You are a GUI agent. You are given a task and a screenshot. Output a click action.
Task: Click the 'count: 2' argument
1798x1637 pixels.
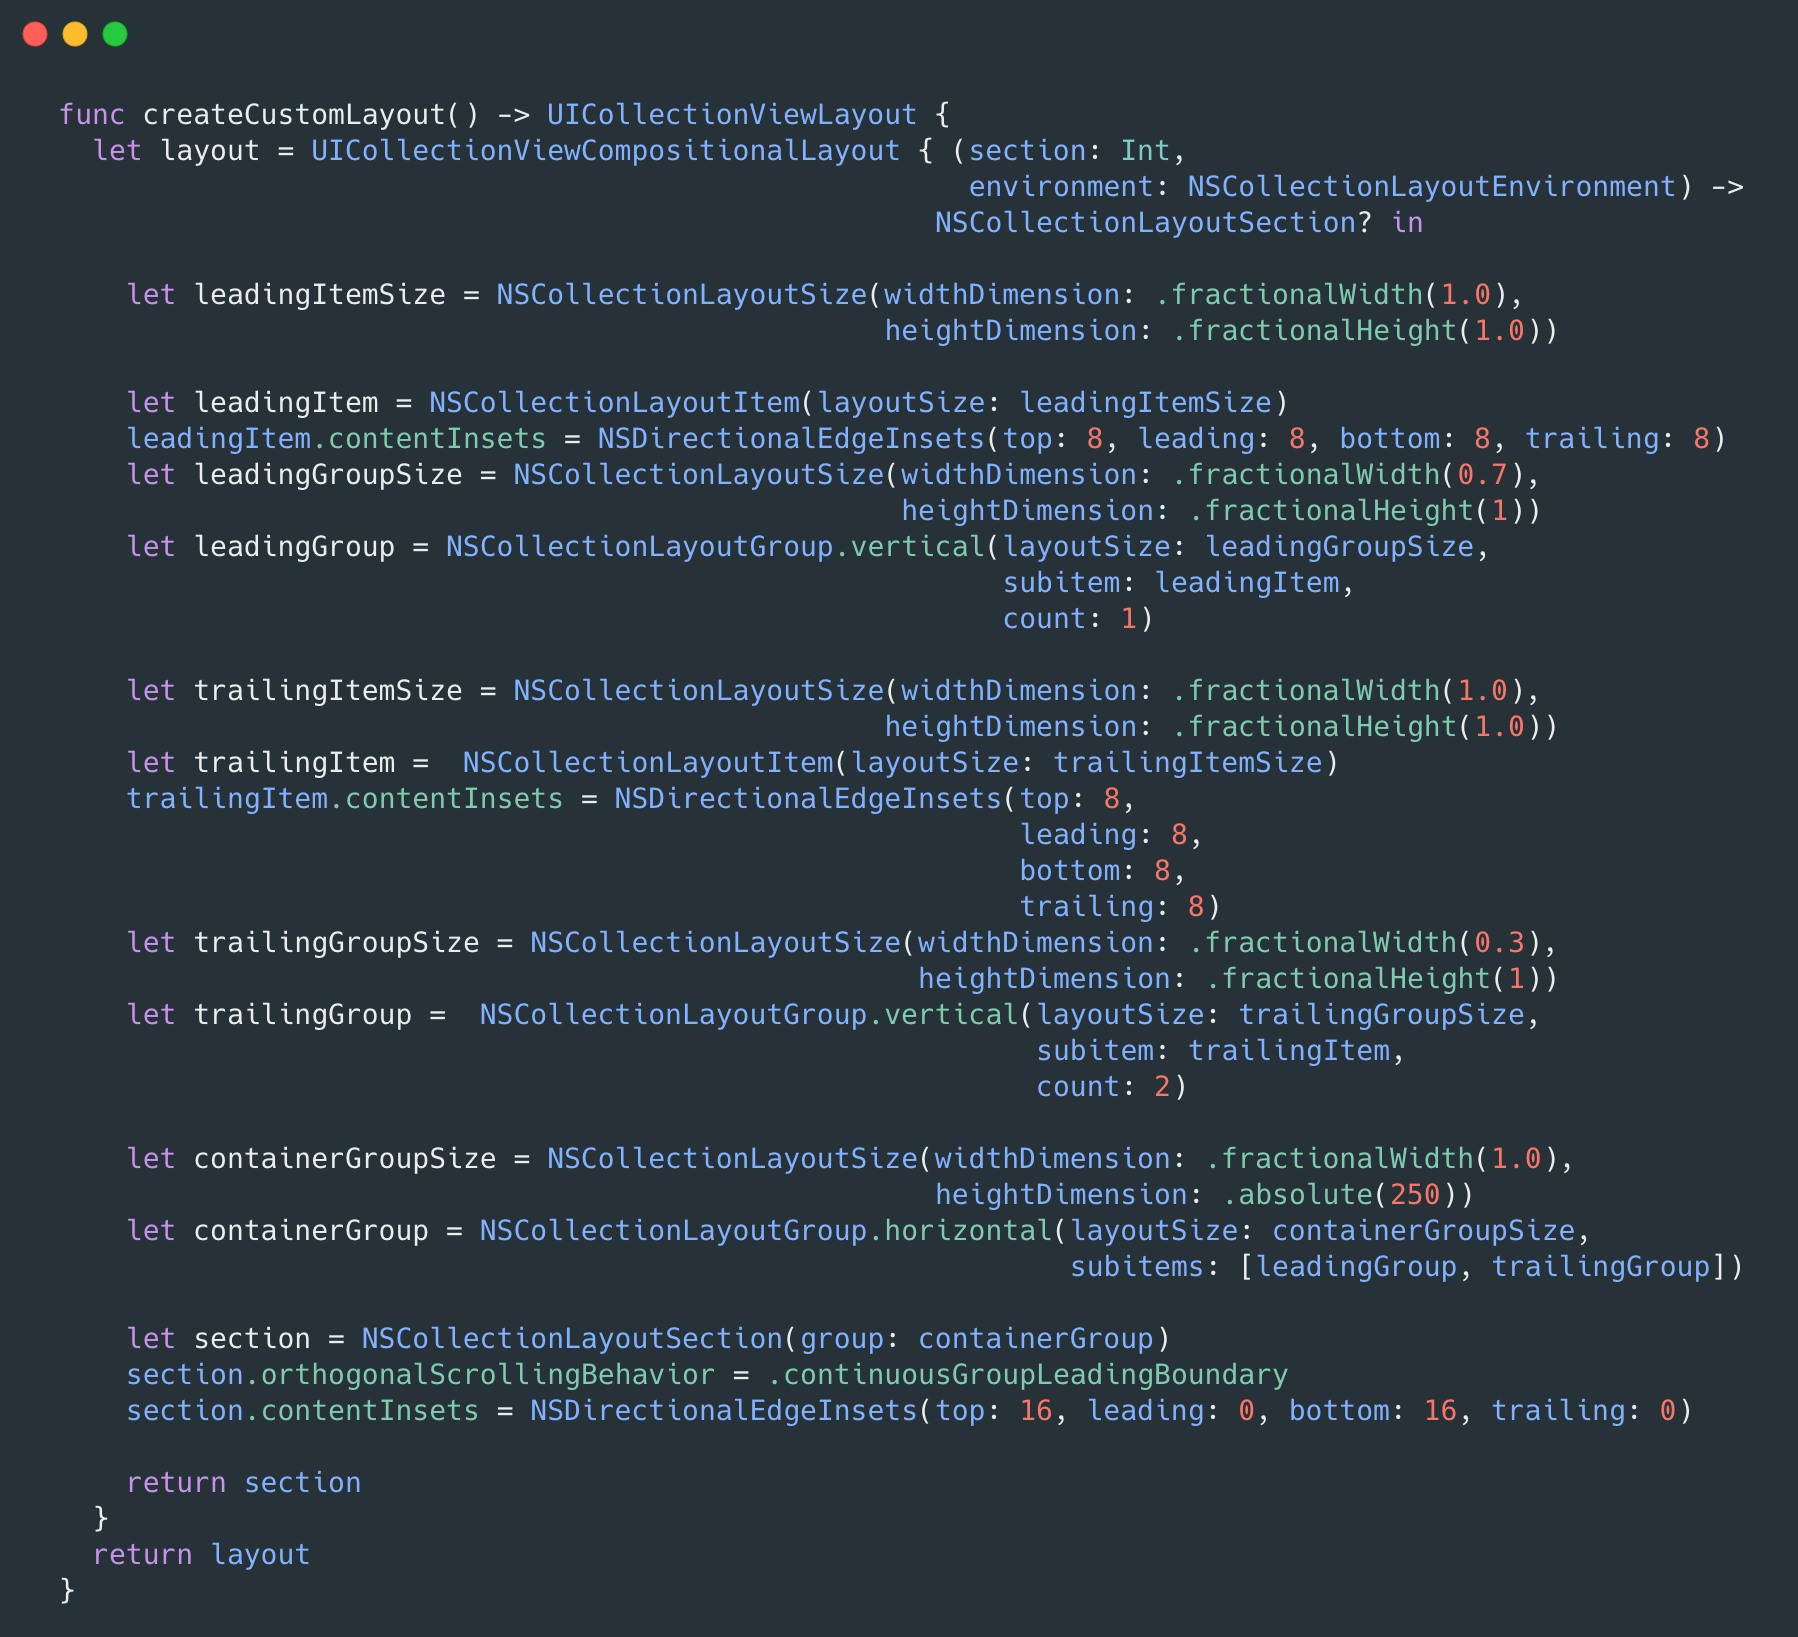click(1104, 1087)
